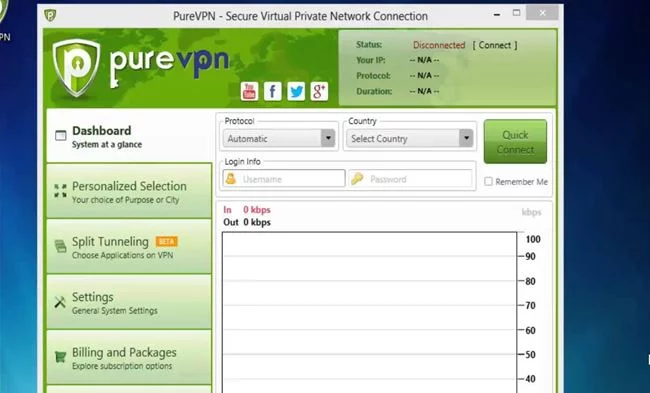This screenshot has width=650, height=393.
Task: Maximize the PureVPN window
Action: [516, 13]
